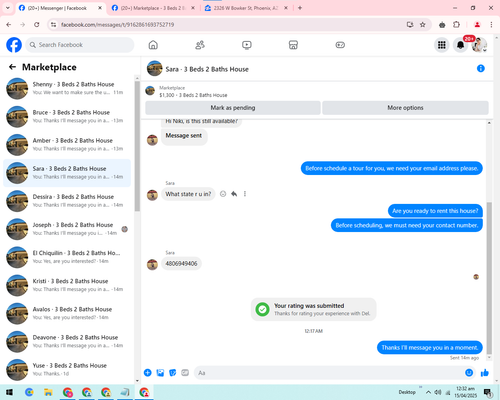Image resolution: width=500 pixels, height=400 pixels.
Task: Reply to the 'What state r u in?' message
Action: [x=234, y=194]
